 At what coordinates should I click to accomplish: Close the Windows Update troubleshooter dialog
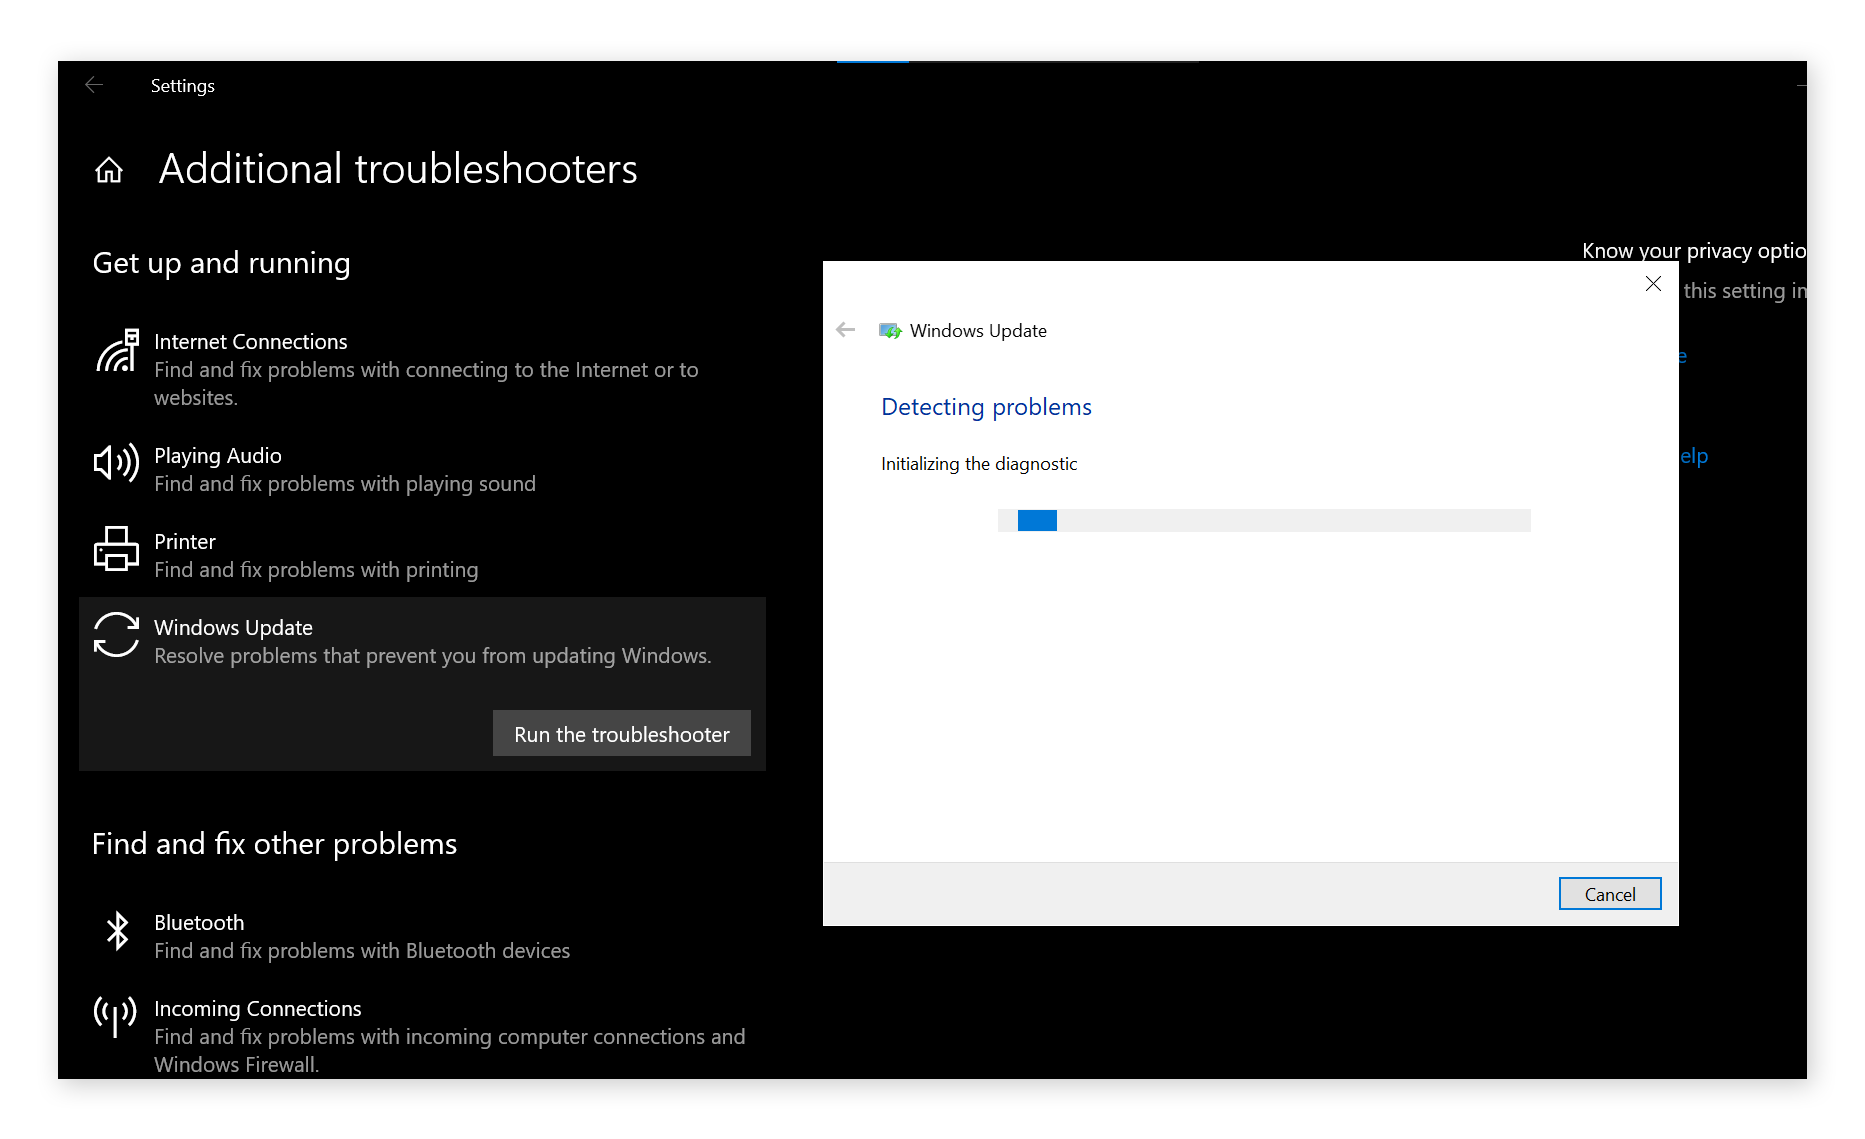coord(1653,284)
